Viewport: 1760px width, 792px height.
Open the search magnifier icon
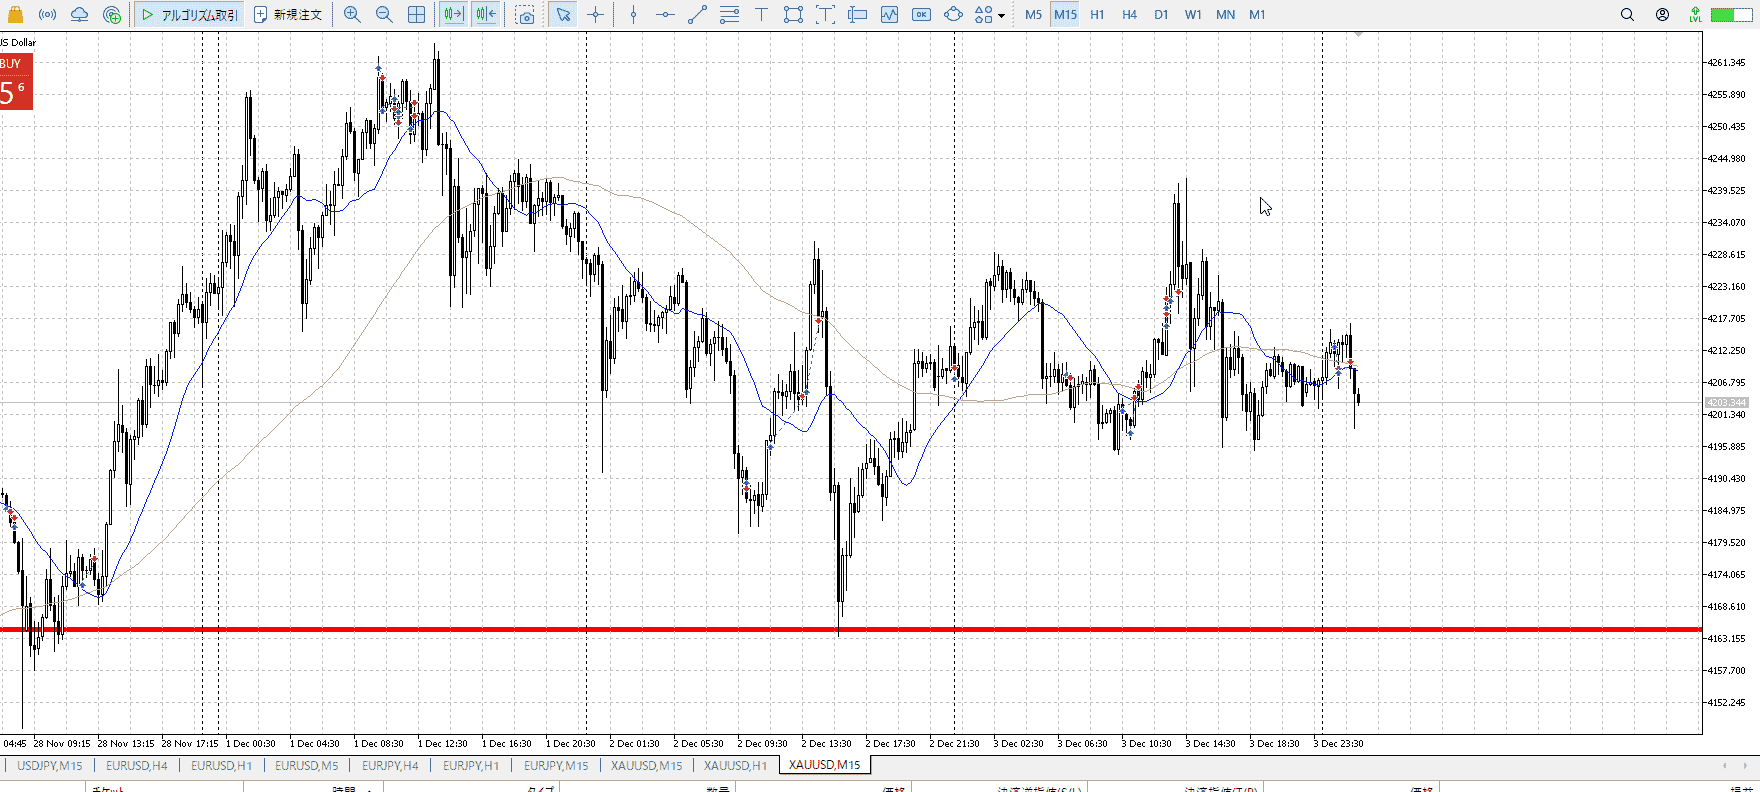(x=1627, y=15)
